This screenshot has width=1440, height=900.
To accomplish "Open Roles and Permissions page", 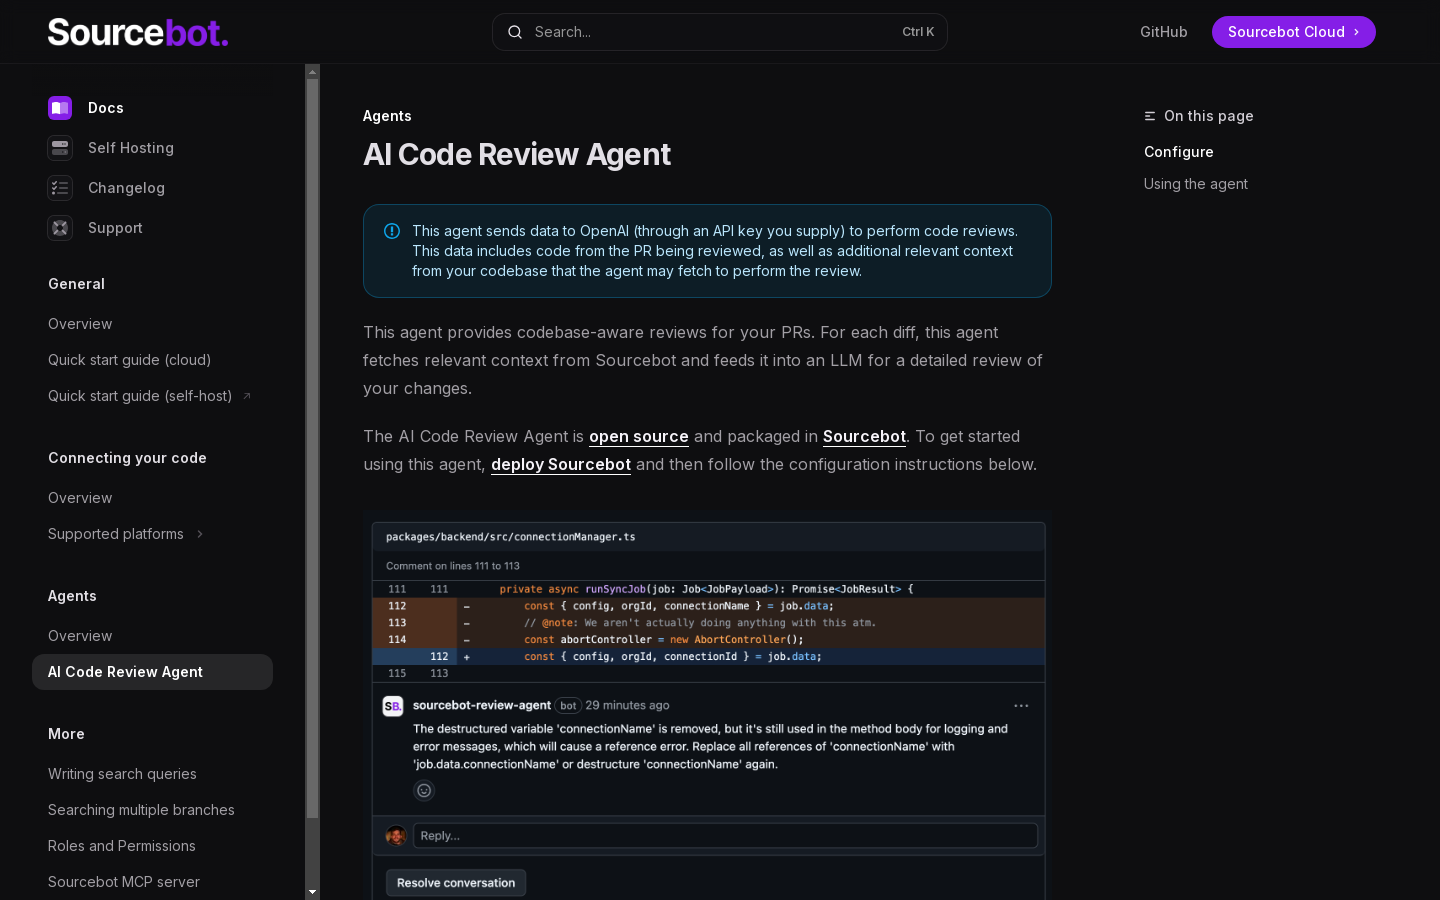I will [x=122, y=846].
